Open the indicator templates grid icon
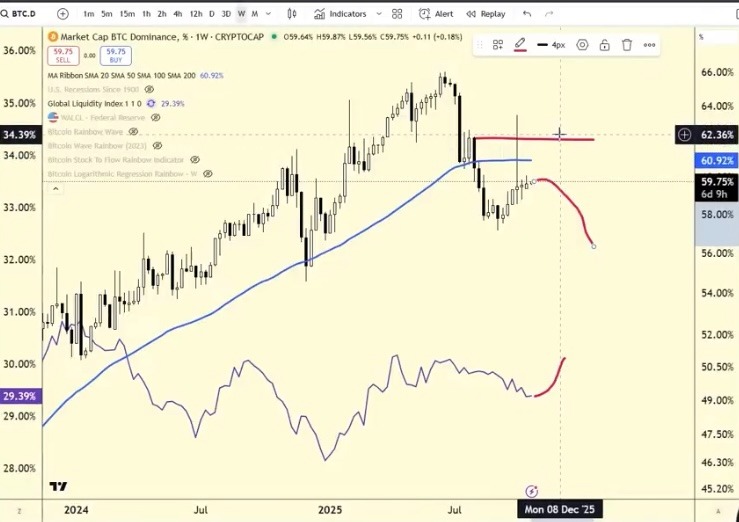 (397, 14)
